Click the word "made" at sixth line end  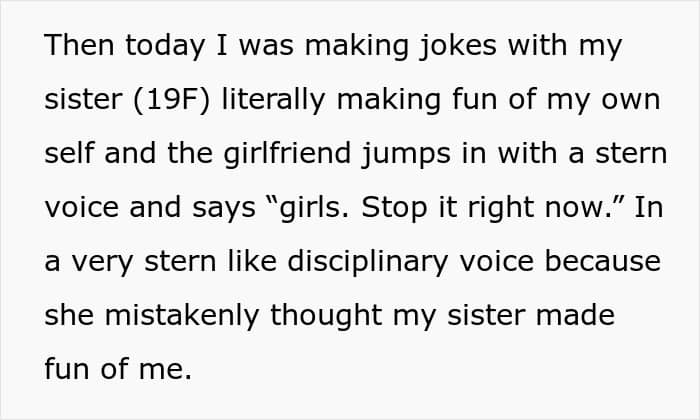click(575, 315)
